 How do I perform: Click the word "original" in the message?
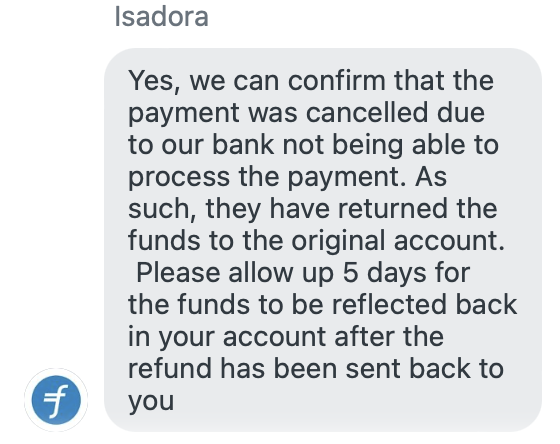coord(339,241)
